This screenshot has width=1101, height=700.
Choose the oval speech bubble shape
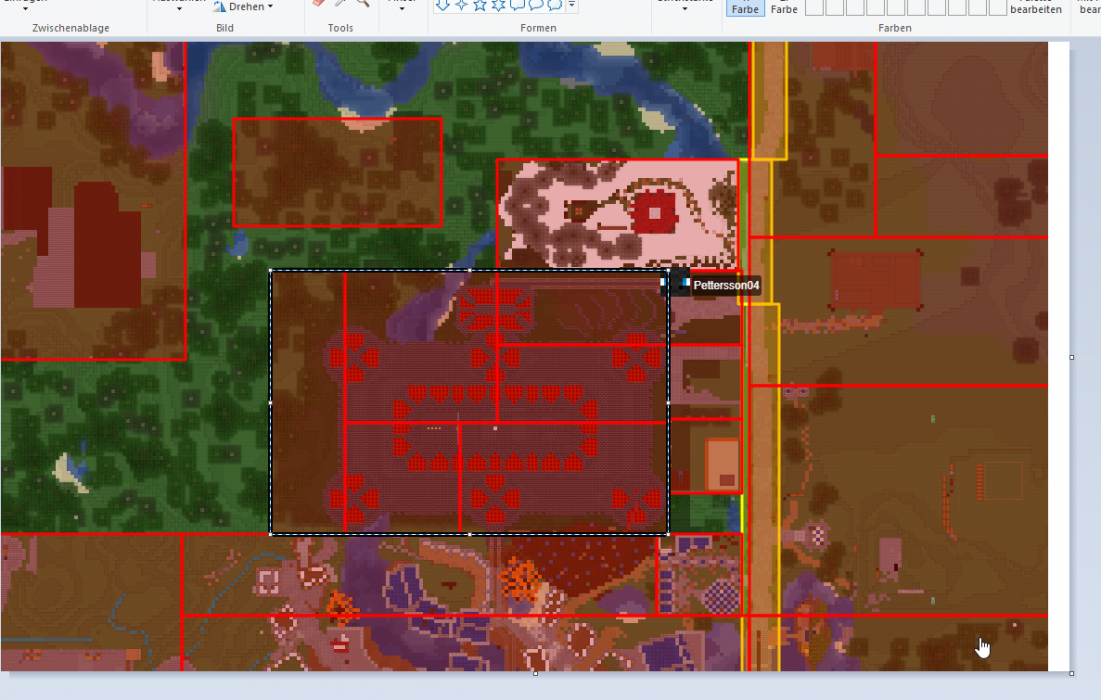click(x=536, y=5)
